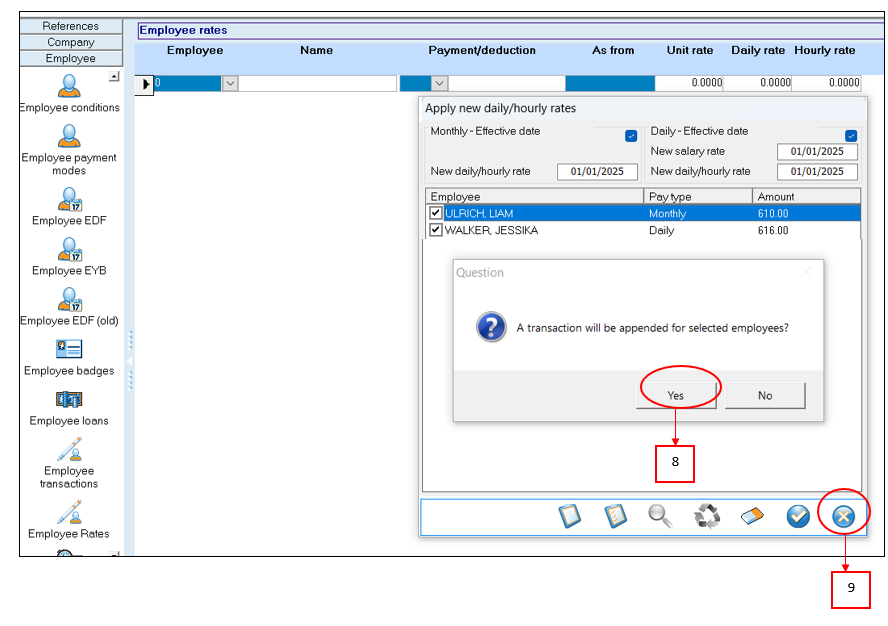Viewport: 888px width, 626px height.
Task: Uncheck the ULRICH, LIAM employee checkbox
Action: (435, 213)
